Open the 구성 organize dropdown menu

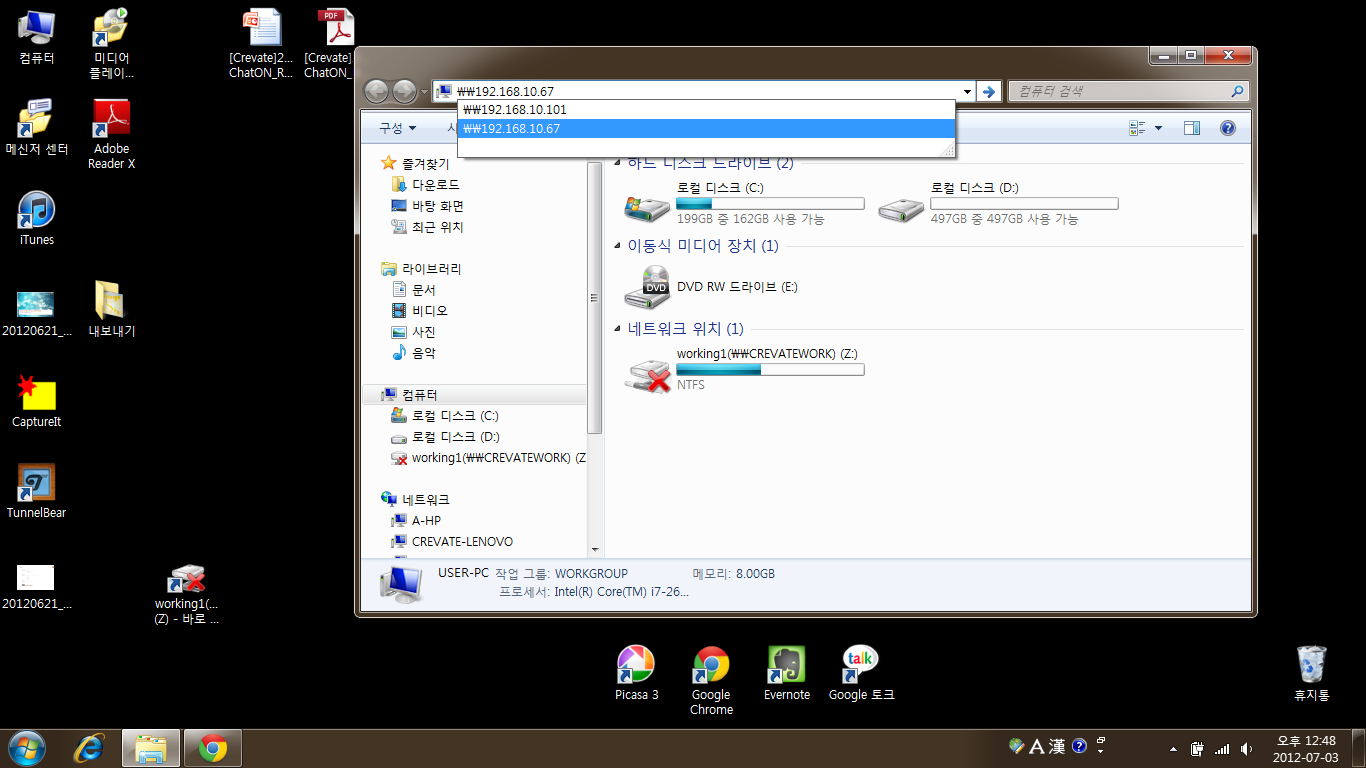pos(397,128)
